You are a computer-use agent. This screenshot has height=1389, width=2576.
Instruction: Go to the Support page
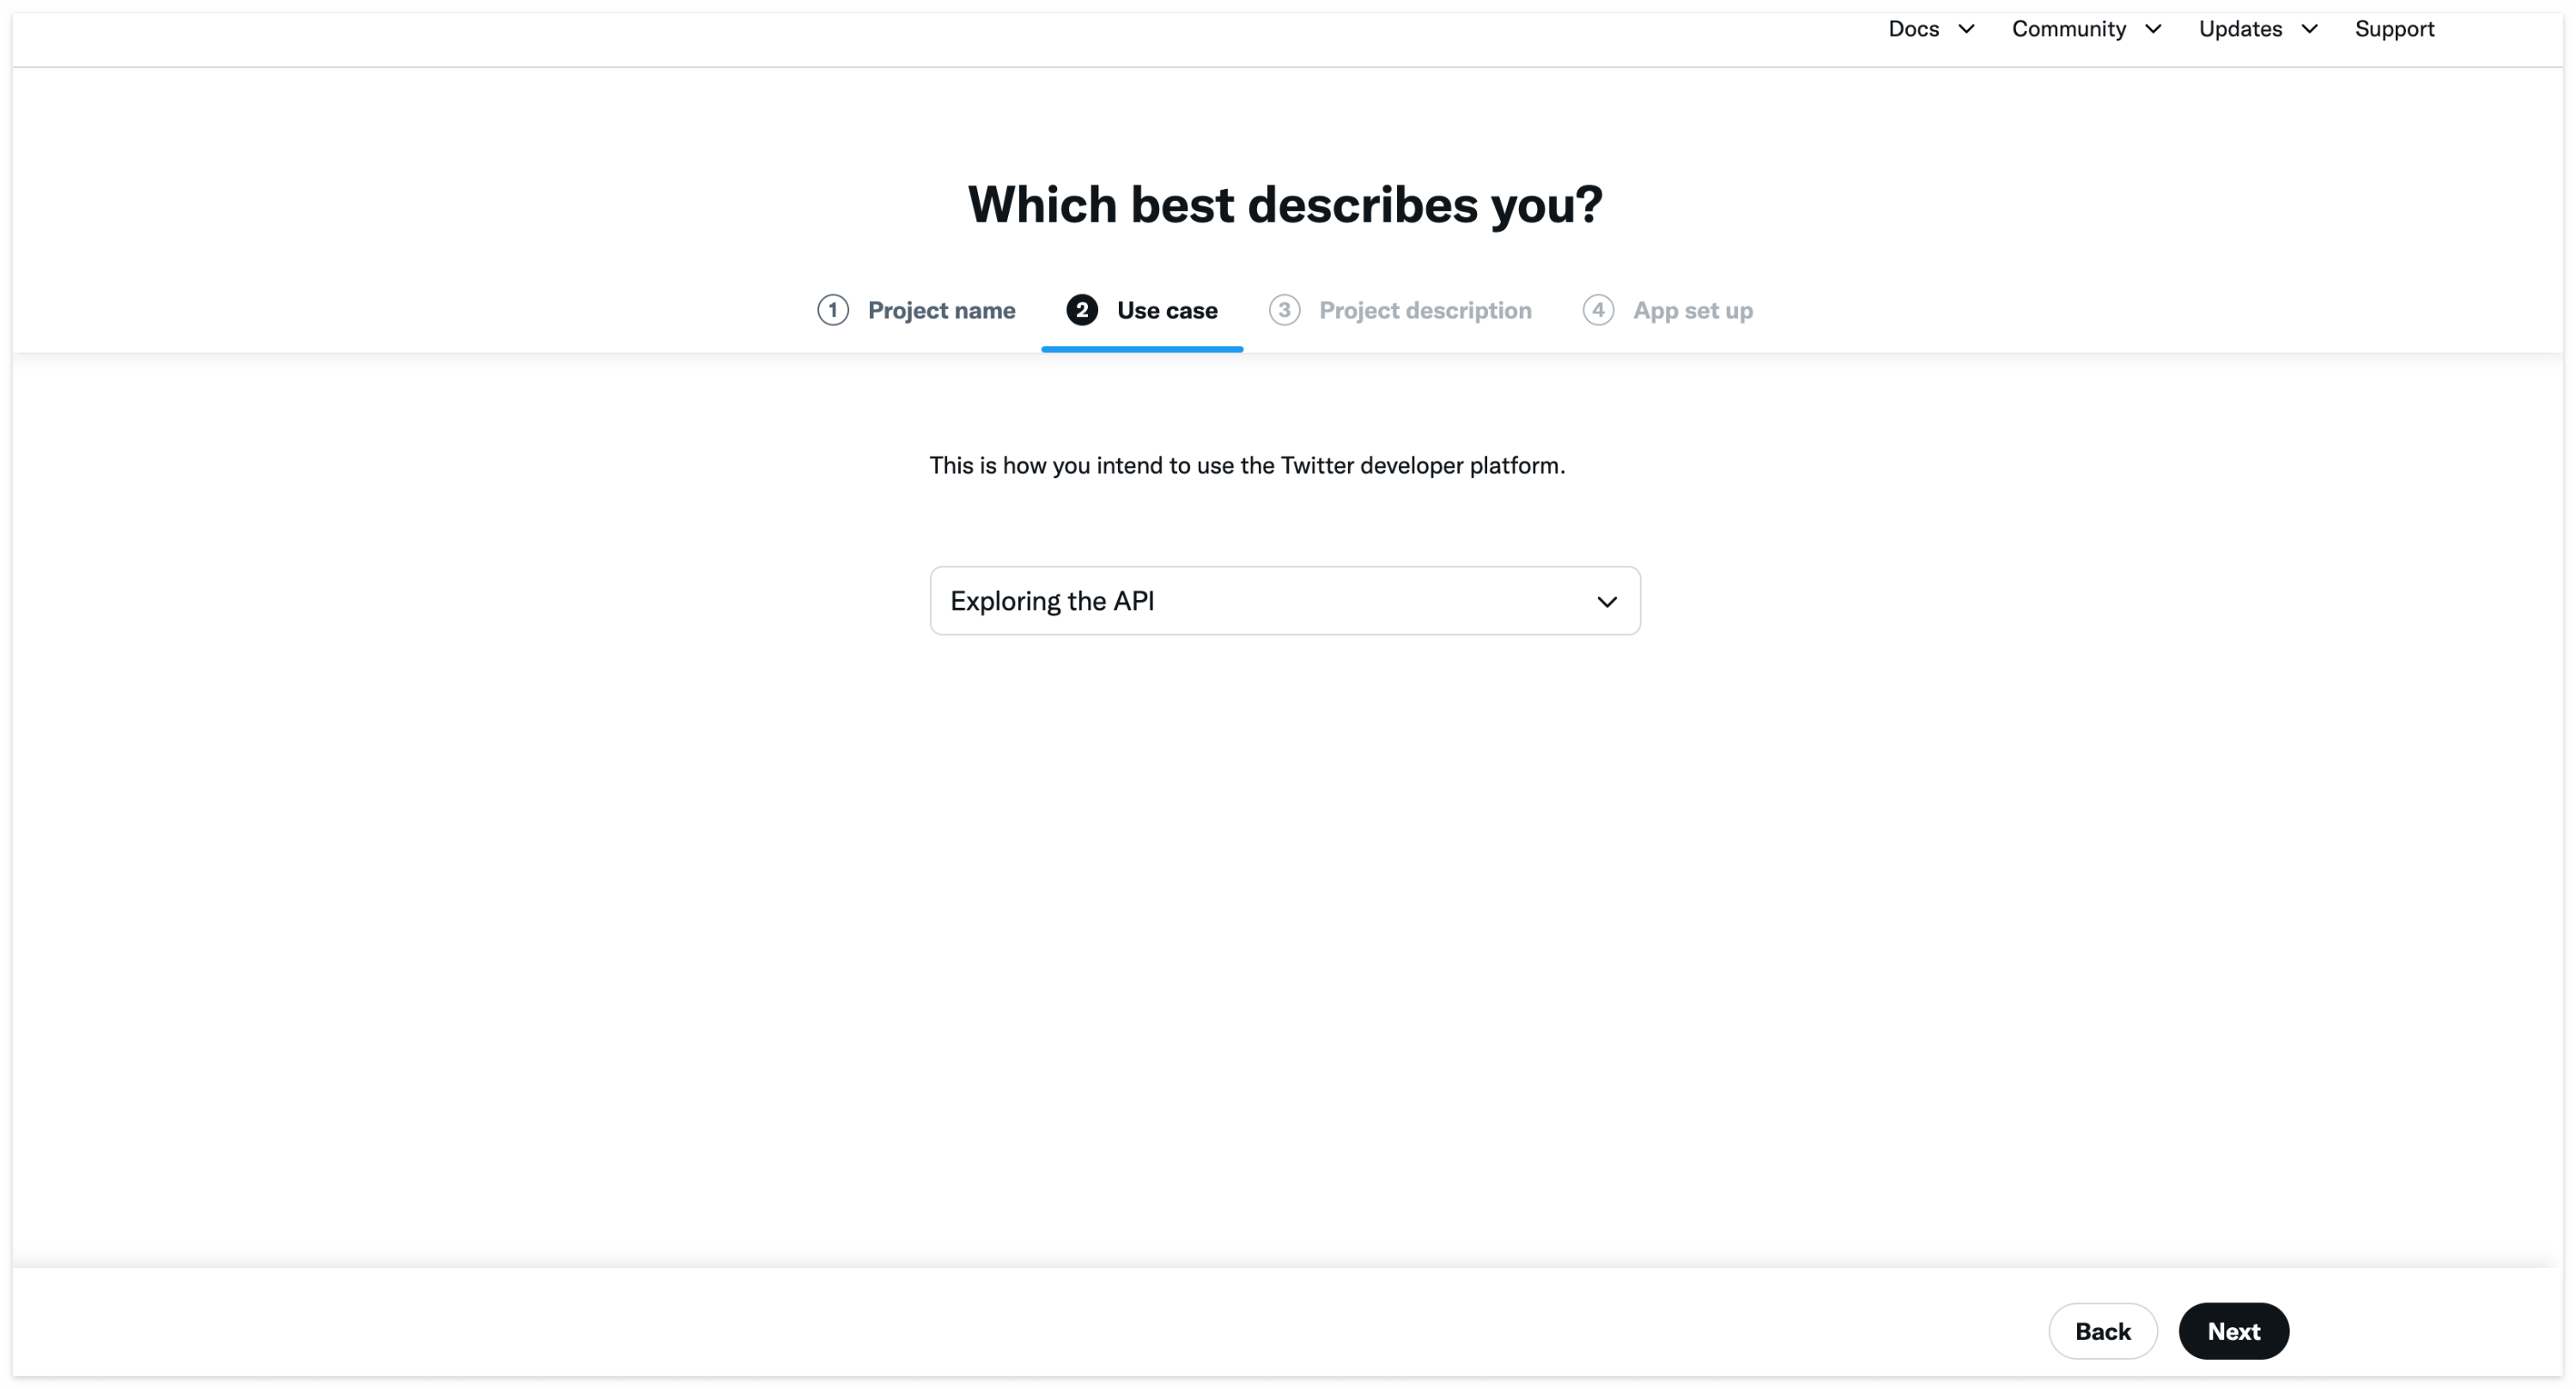2394,29
